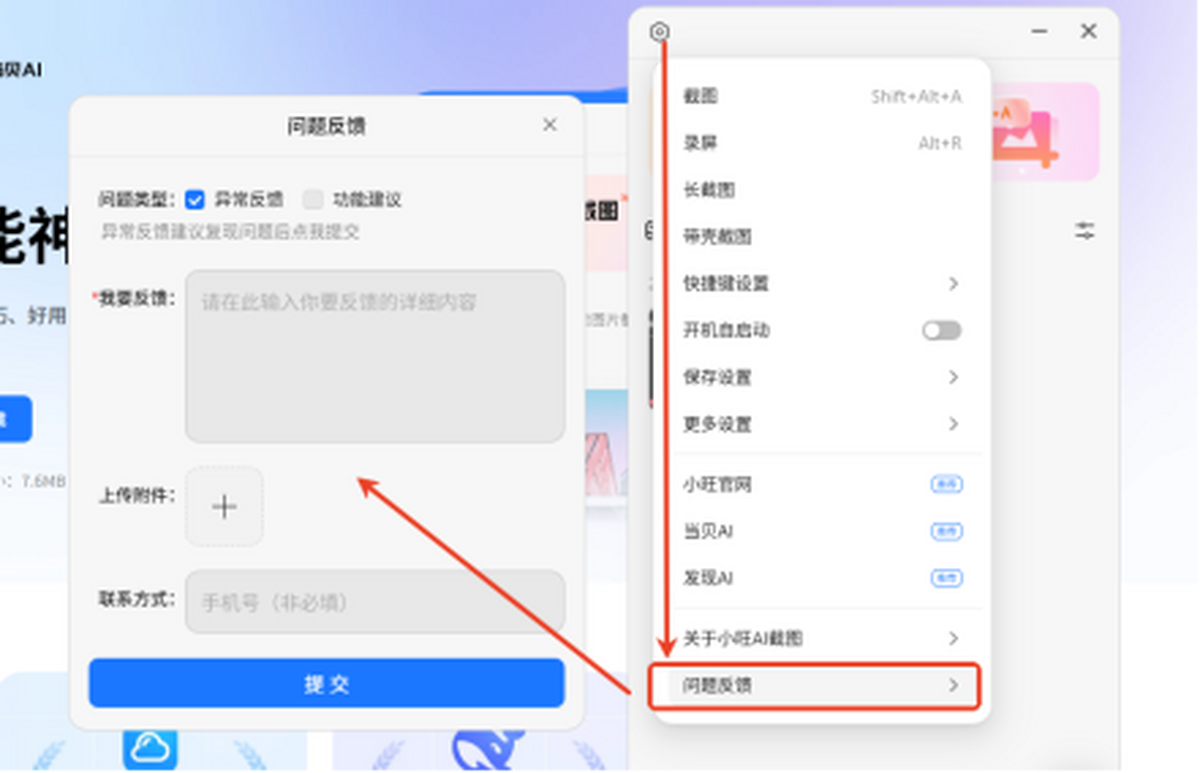Close the 问题反馈 dialog

549,125
